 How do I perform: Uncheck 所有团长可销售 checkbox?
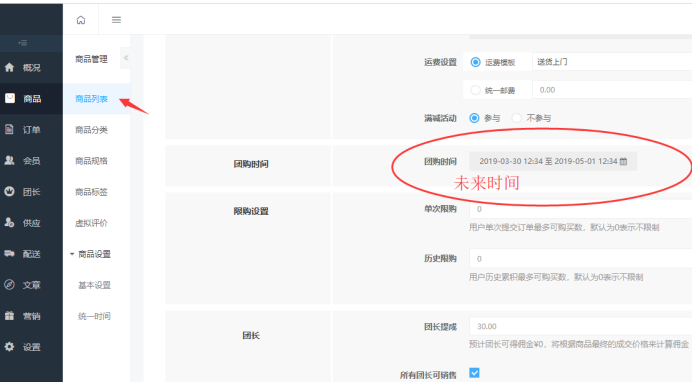(x=474, y=373)
